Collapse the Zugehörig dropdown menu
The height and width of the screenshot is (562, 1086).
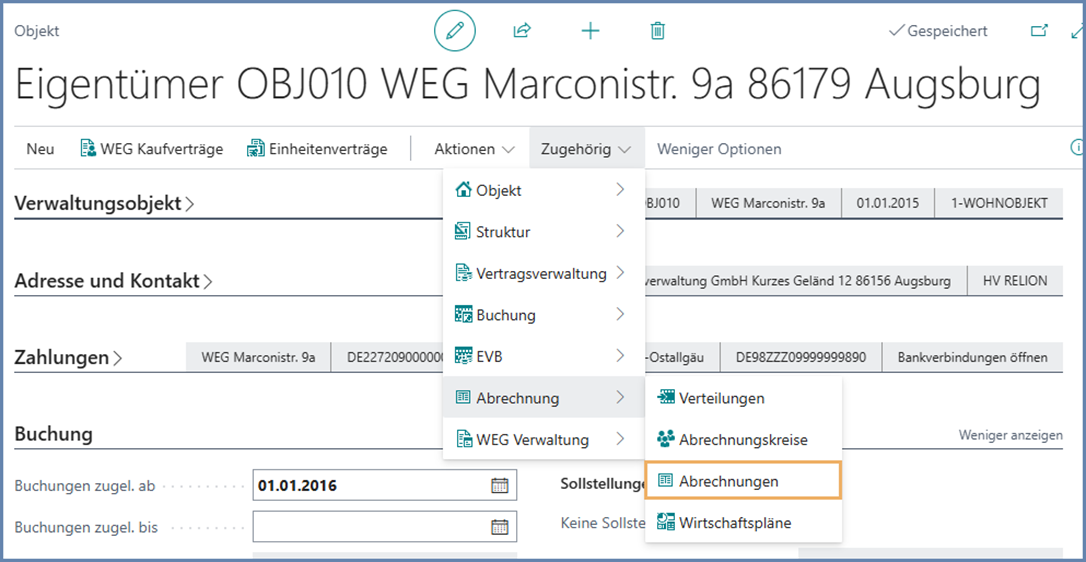586,149
